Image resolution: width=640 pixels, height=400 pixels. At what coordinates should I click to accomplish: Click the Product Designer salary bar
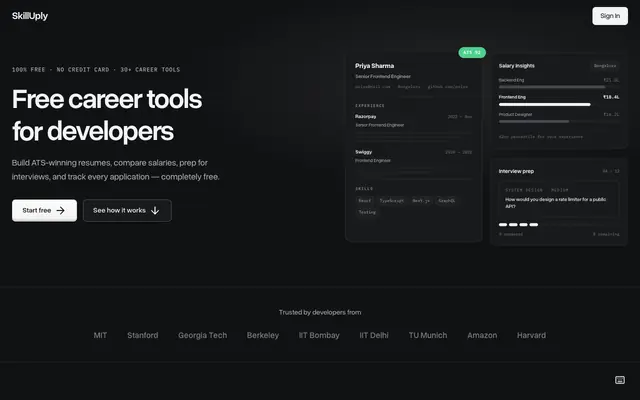pos(534,122)
